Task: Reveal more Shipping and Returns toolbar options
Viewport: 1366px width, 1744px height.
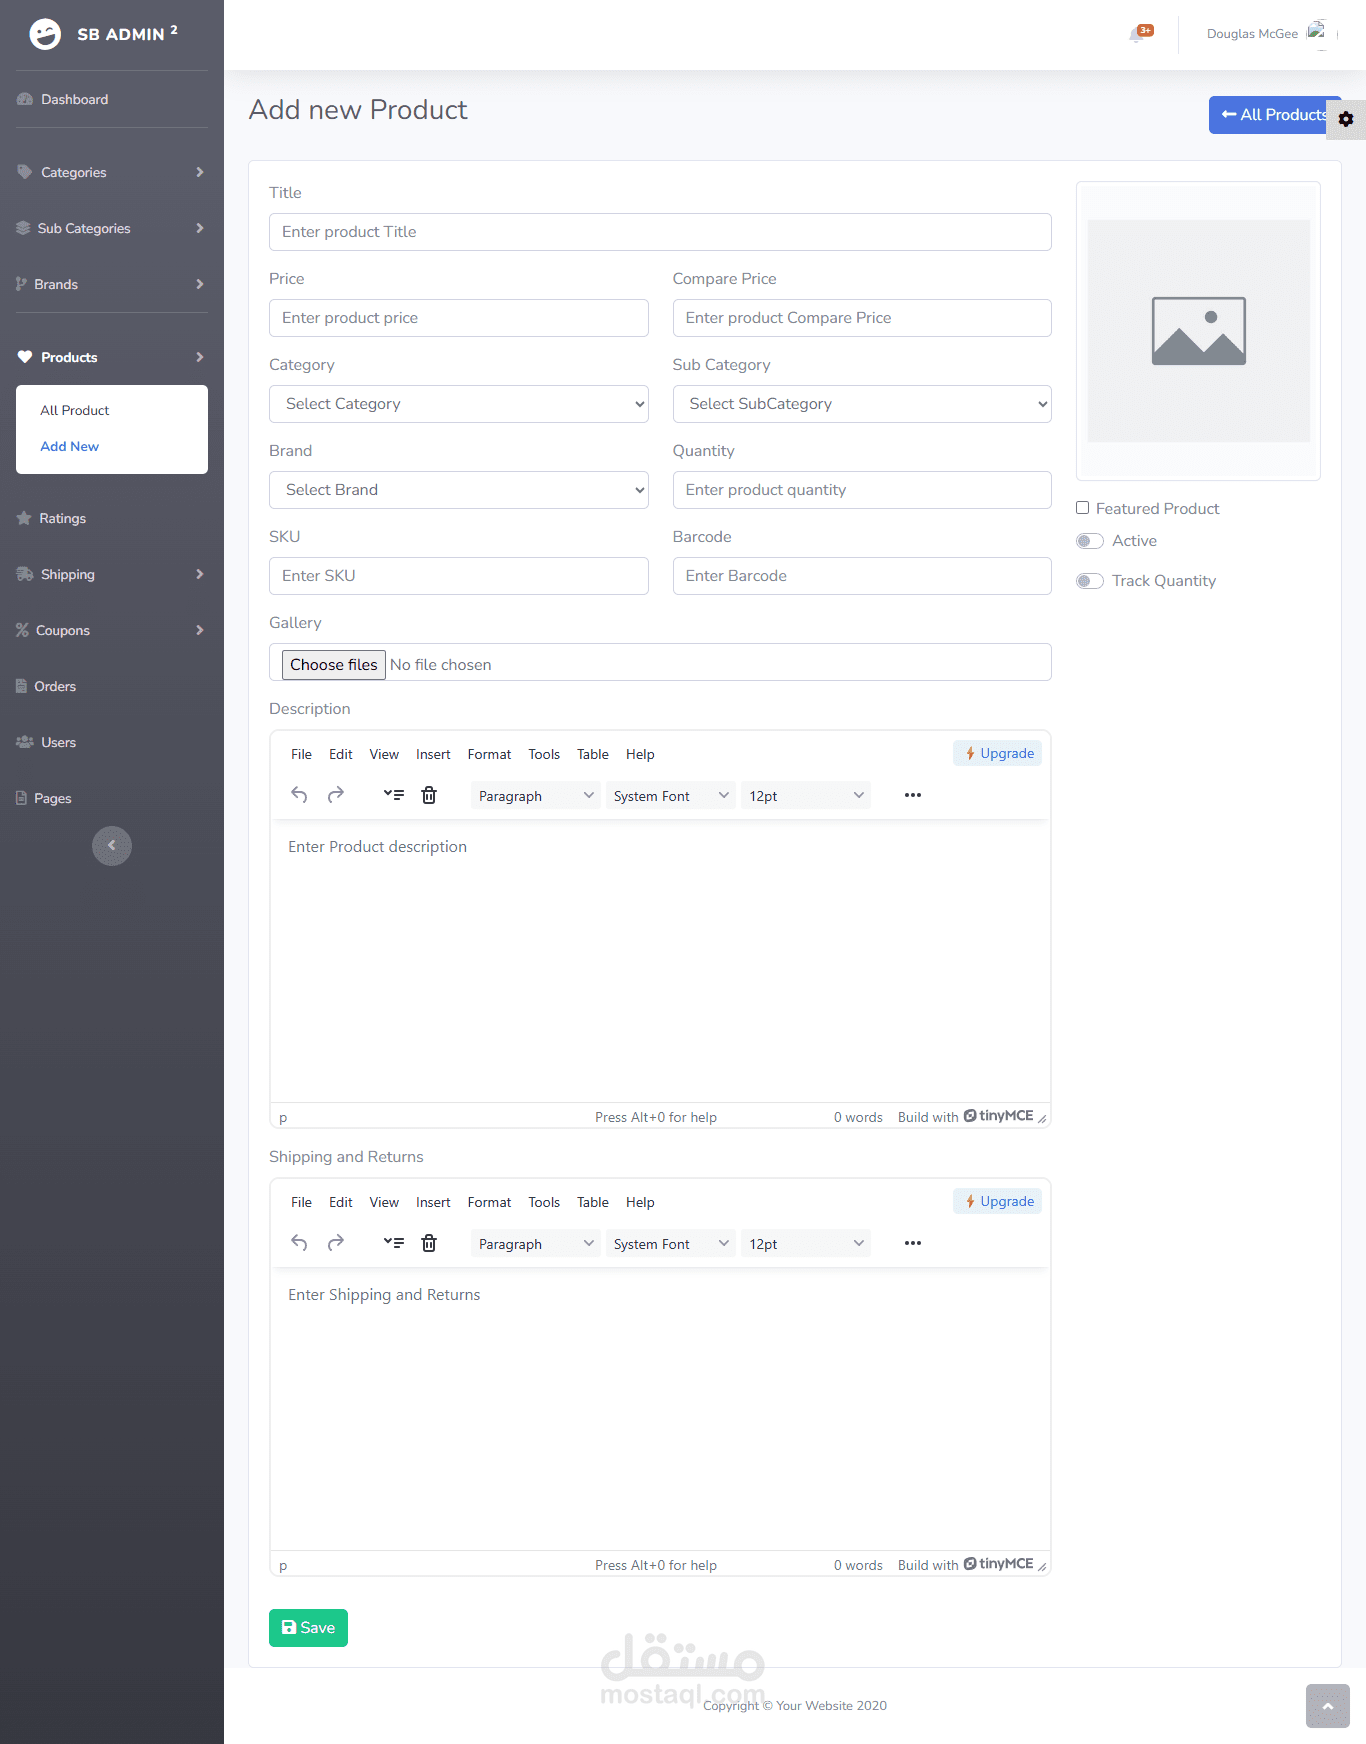Action: pyautogui.click(x=913, y=1243)
